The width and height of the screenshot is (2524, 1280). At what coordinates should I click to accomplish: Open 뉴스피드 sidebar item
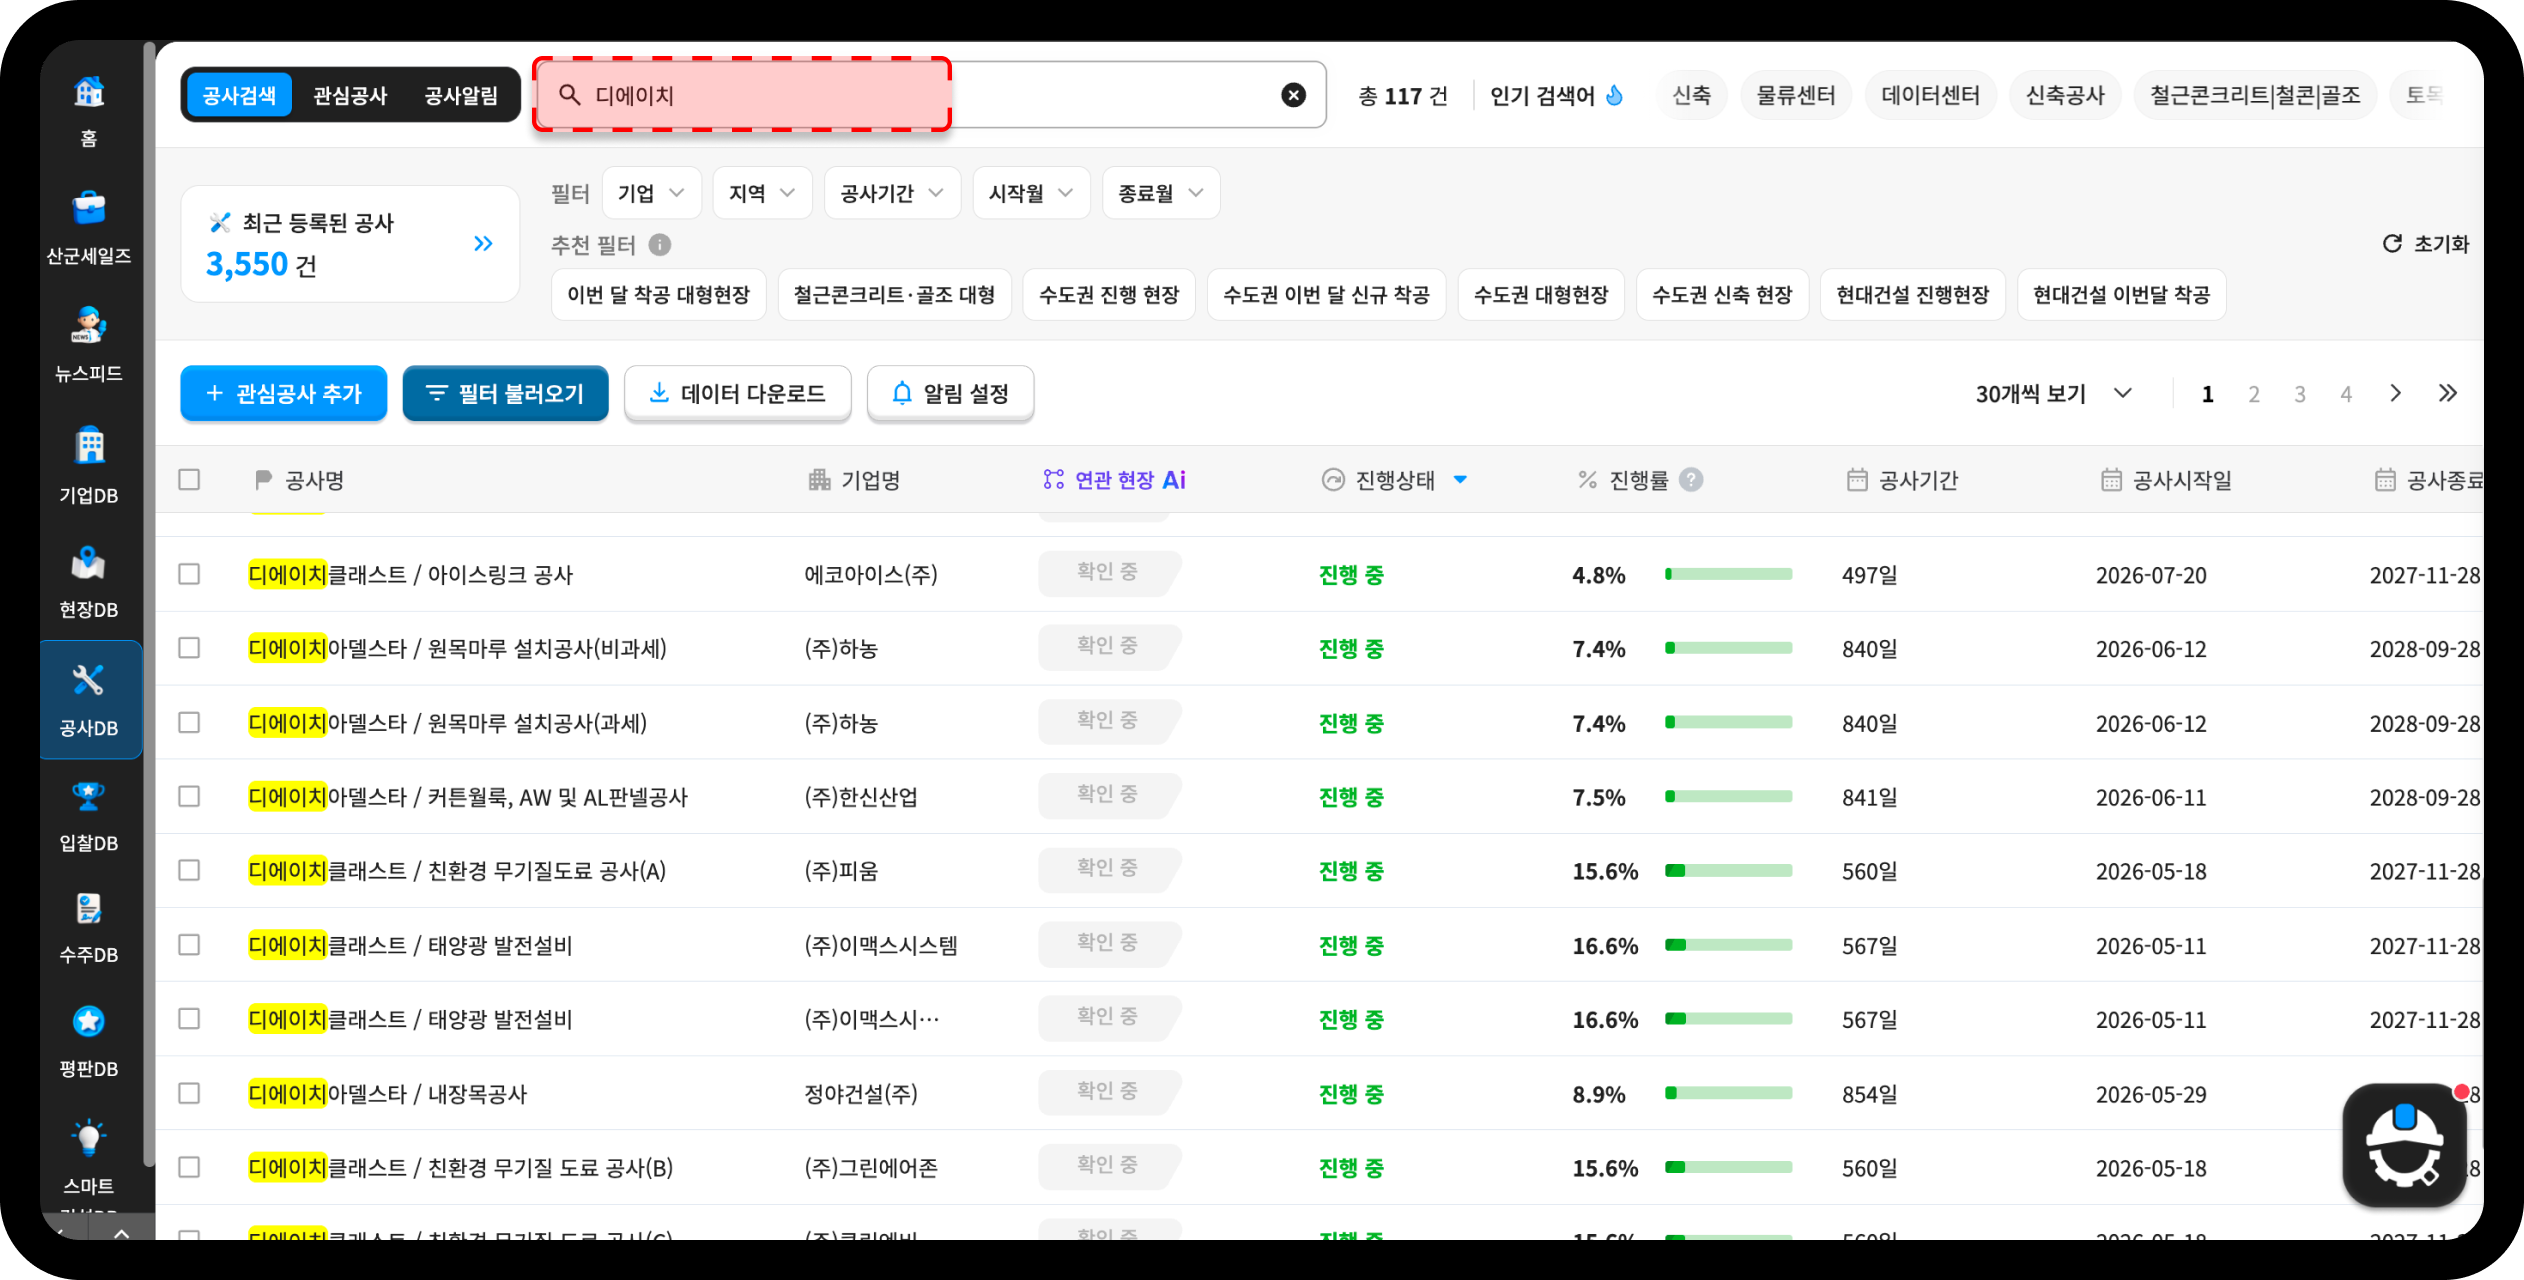coord(89,345)
